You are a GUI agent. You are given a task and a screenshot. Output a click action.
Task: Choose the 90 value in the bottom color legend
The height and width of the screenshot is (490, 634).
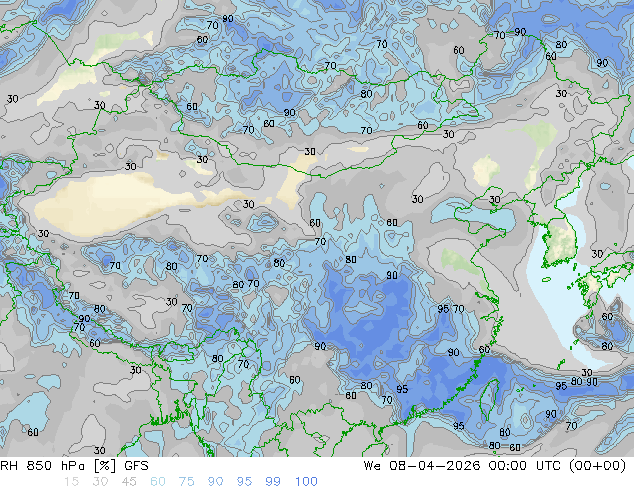pos(215,482)
